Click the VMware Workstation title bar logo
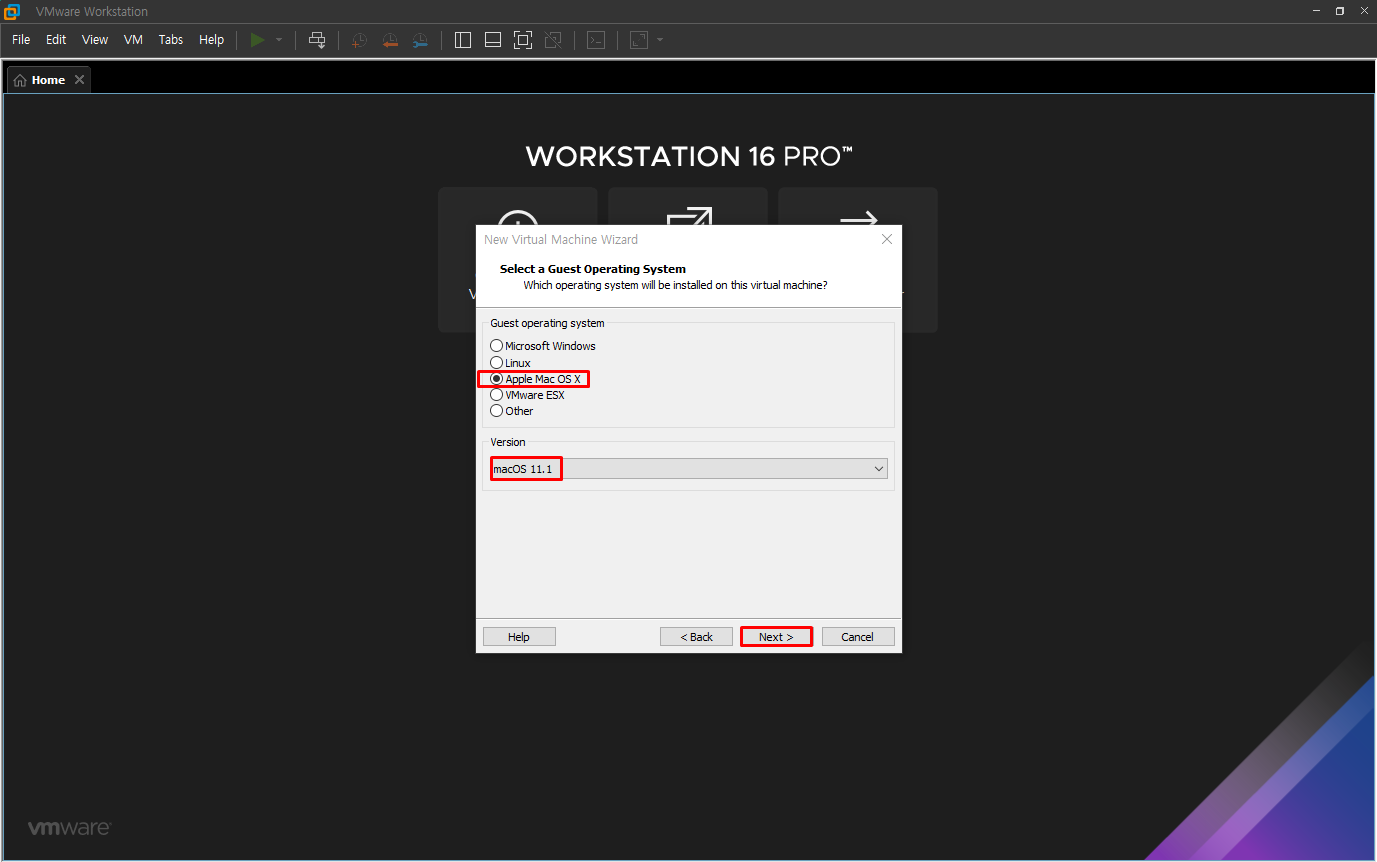The image size is (1377, 862). pyautogui.click(x=12, y=11)
